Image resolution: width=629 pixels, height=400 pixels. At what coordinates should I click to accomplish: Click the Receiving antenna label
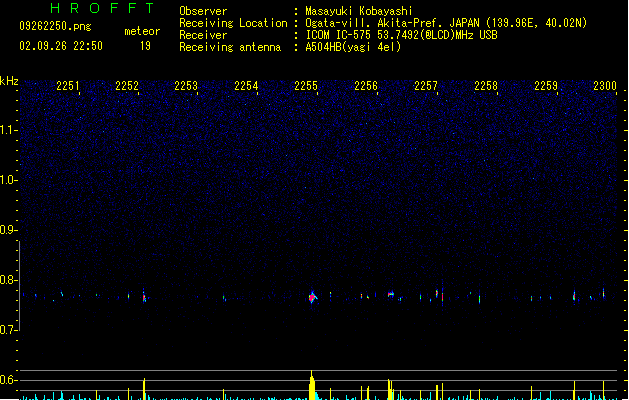pos(230,47)
